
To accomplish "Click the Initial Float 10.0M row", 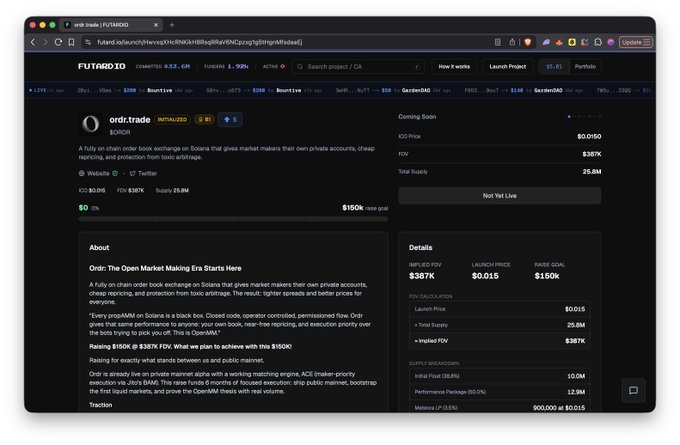I will click(x=500, y=376).
